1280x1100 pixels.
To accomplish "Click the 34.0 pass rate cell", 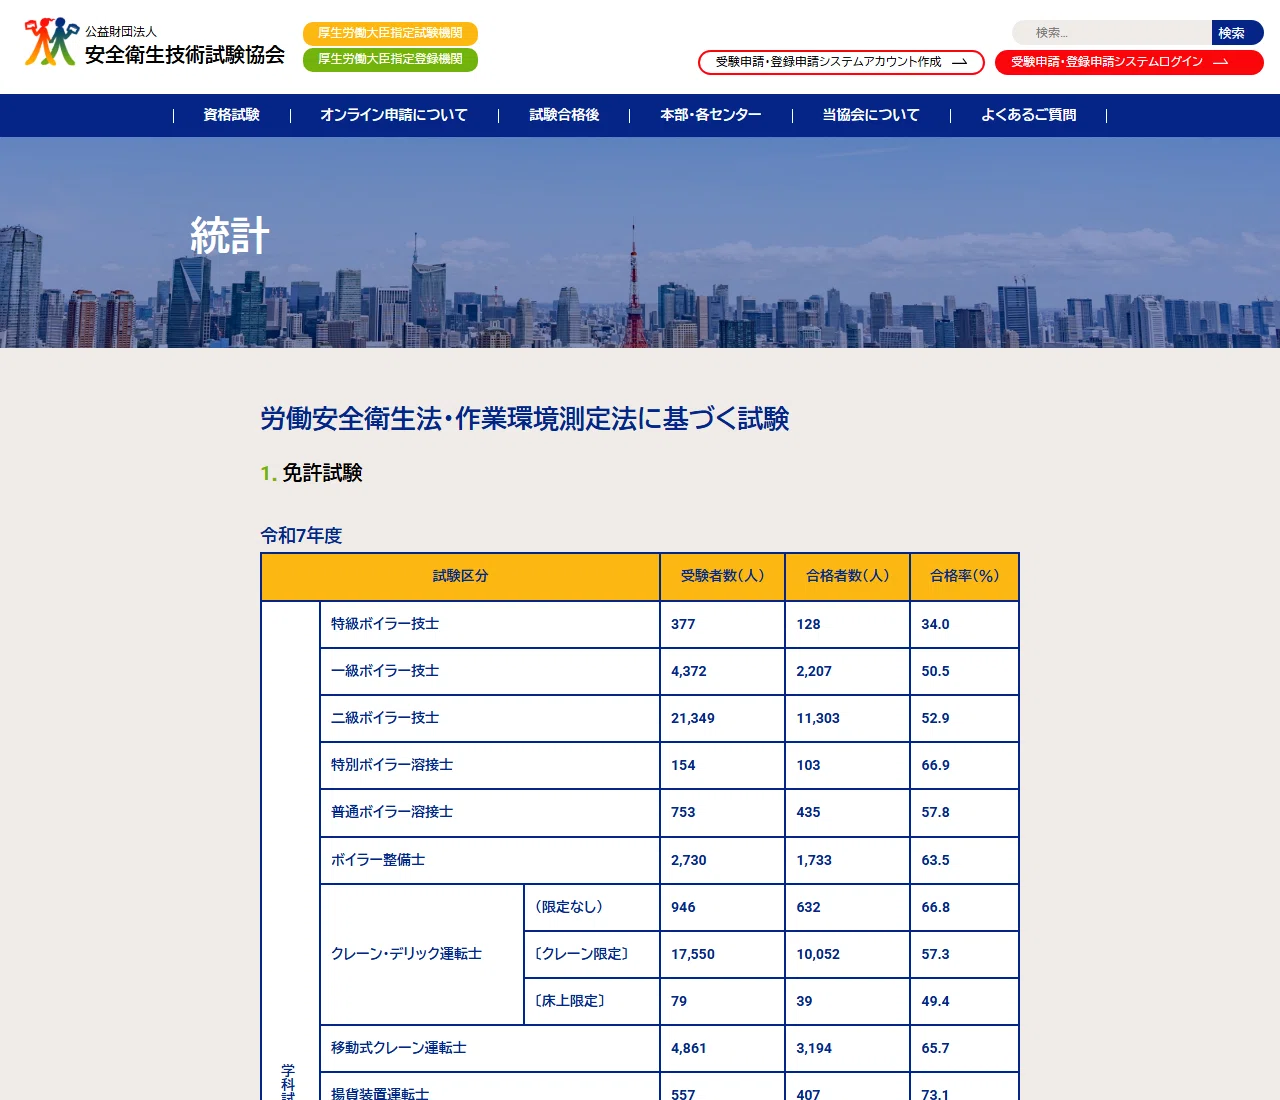I will click(x=964, y=624).
